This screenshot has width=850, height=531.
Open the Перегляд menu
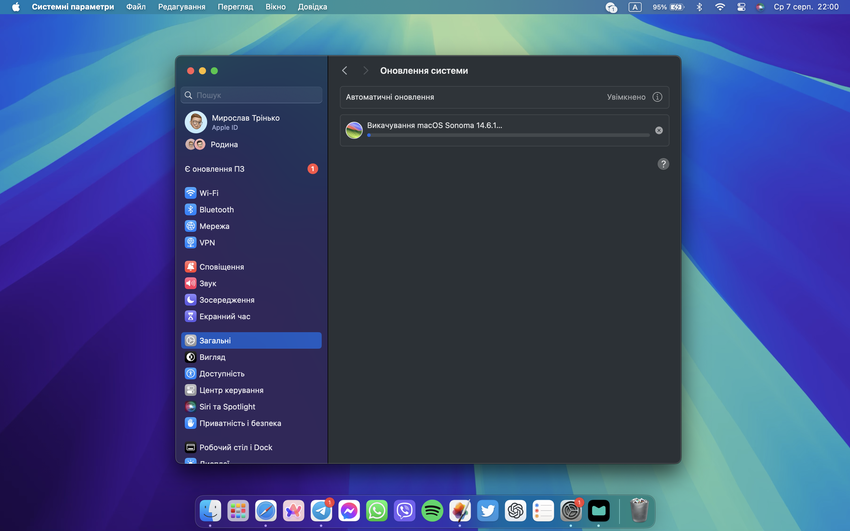[235, 7]
